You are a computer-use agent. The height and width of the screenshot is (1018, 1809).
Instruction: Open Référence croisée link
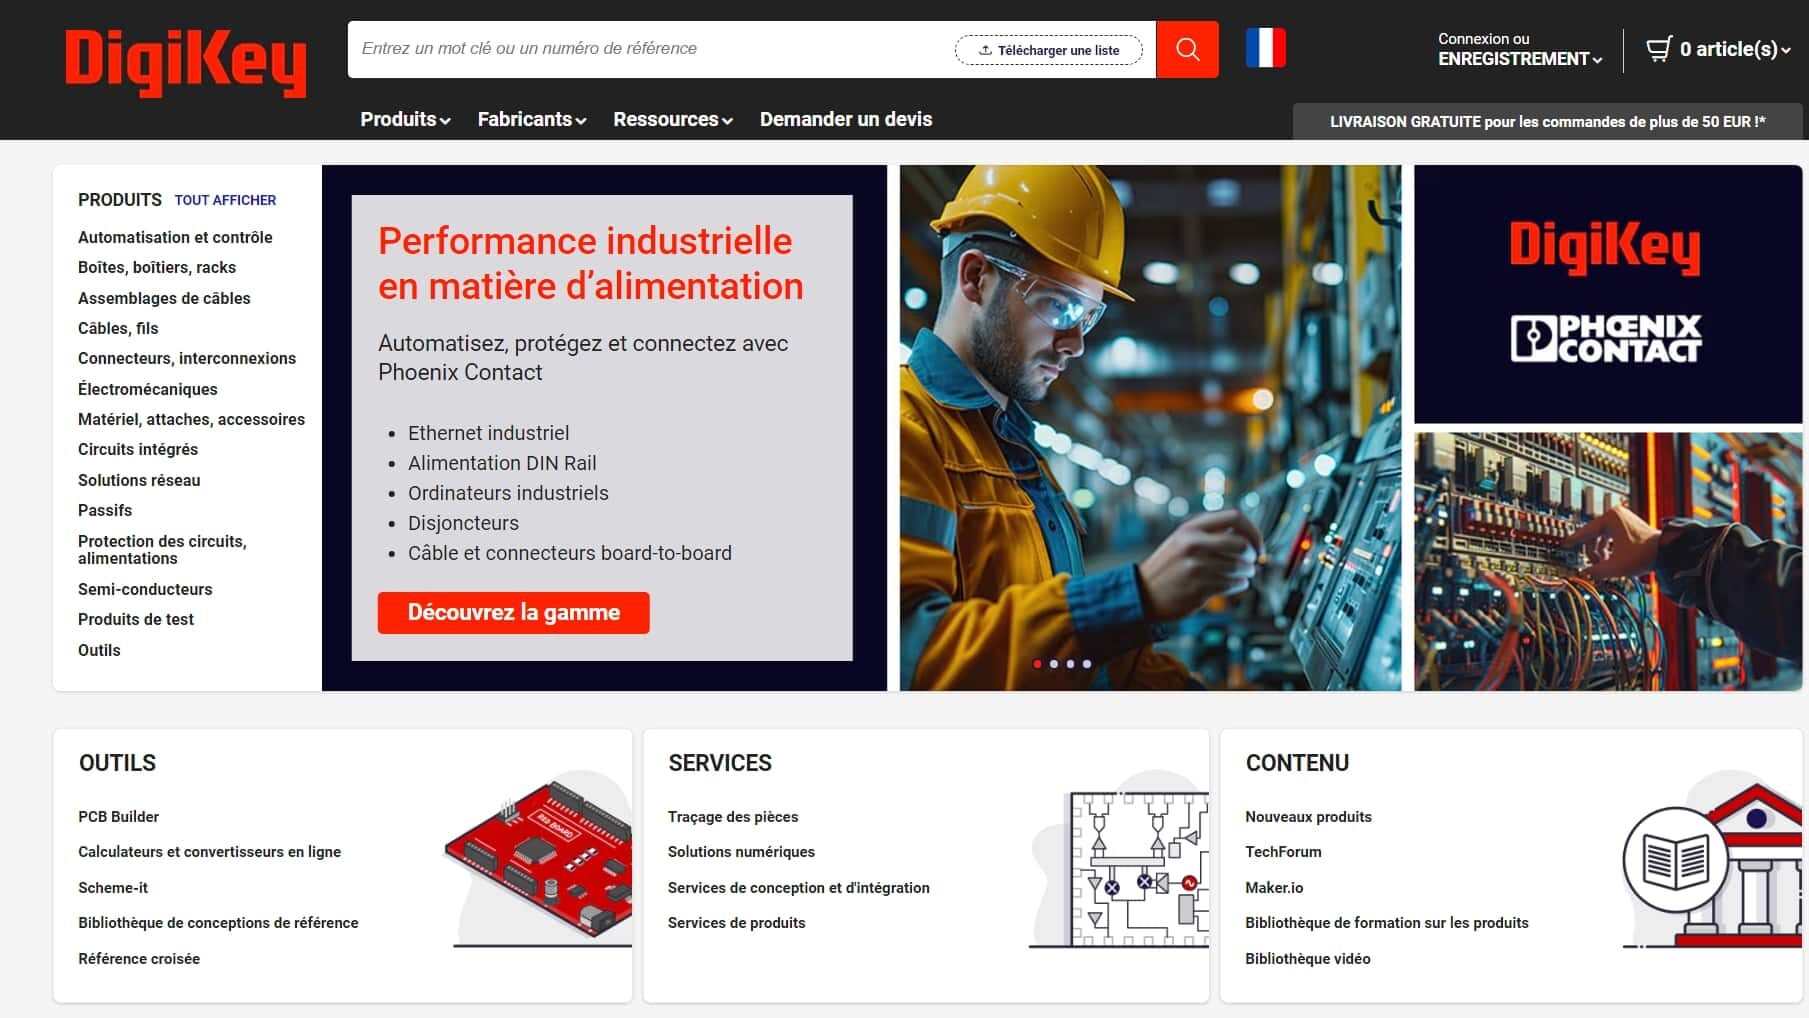[139, 959]
